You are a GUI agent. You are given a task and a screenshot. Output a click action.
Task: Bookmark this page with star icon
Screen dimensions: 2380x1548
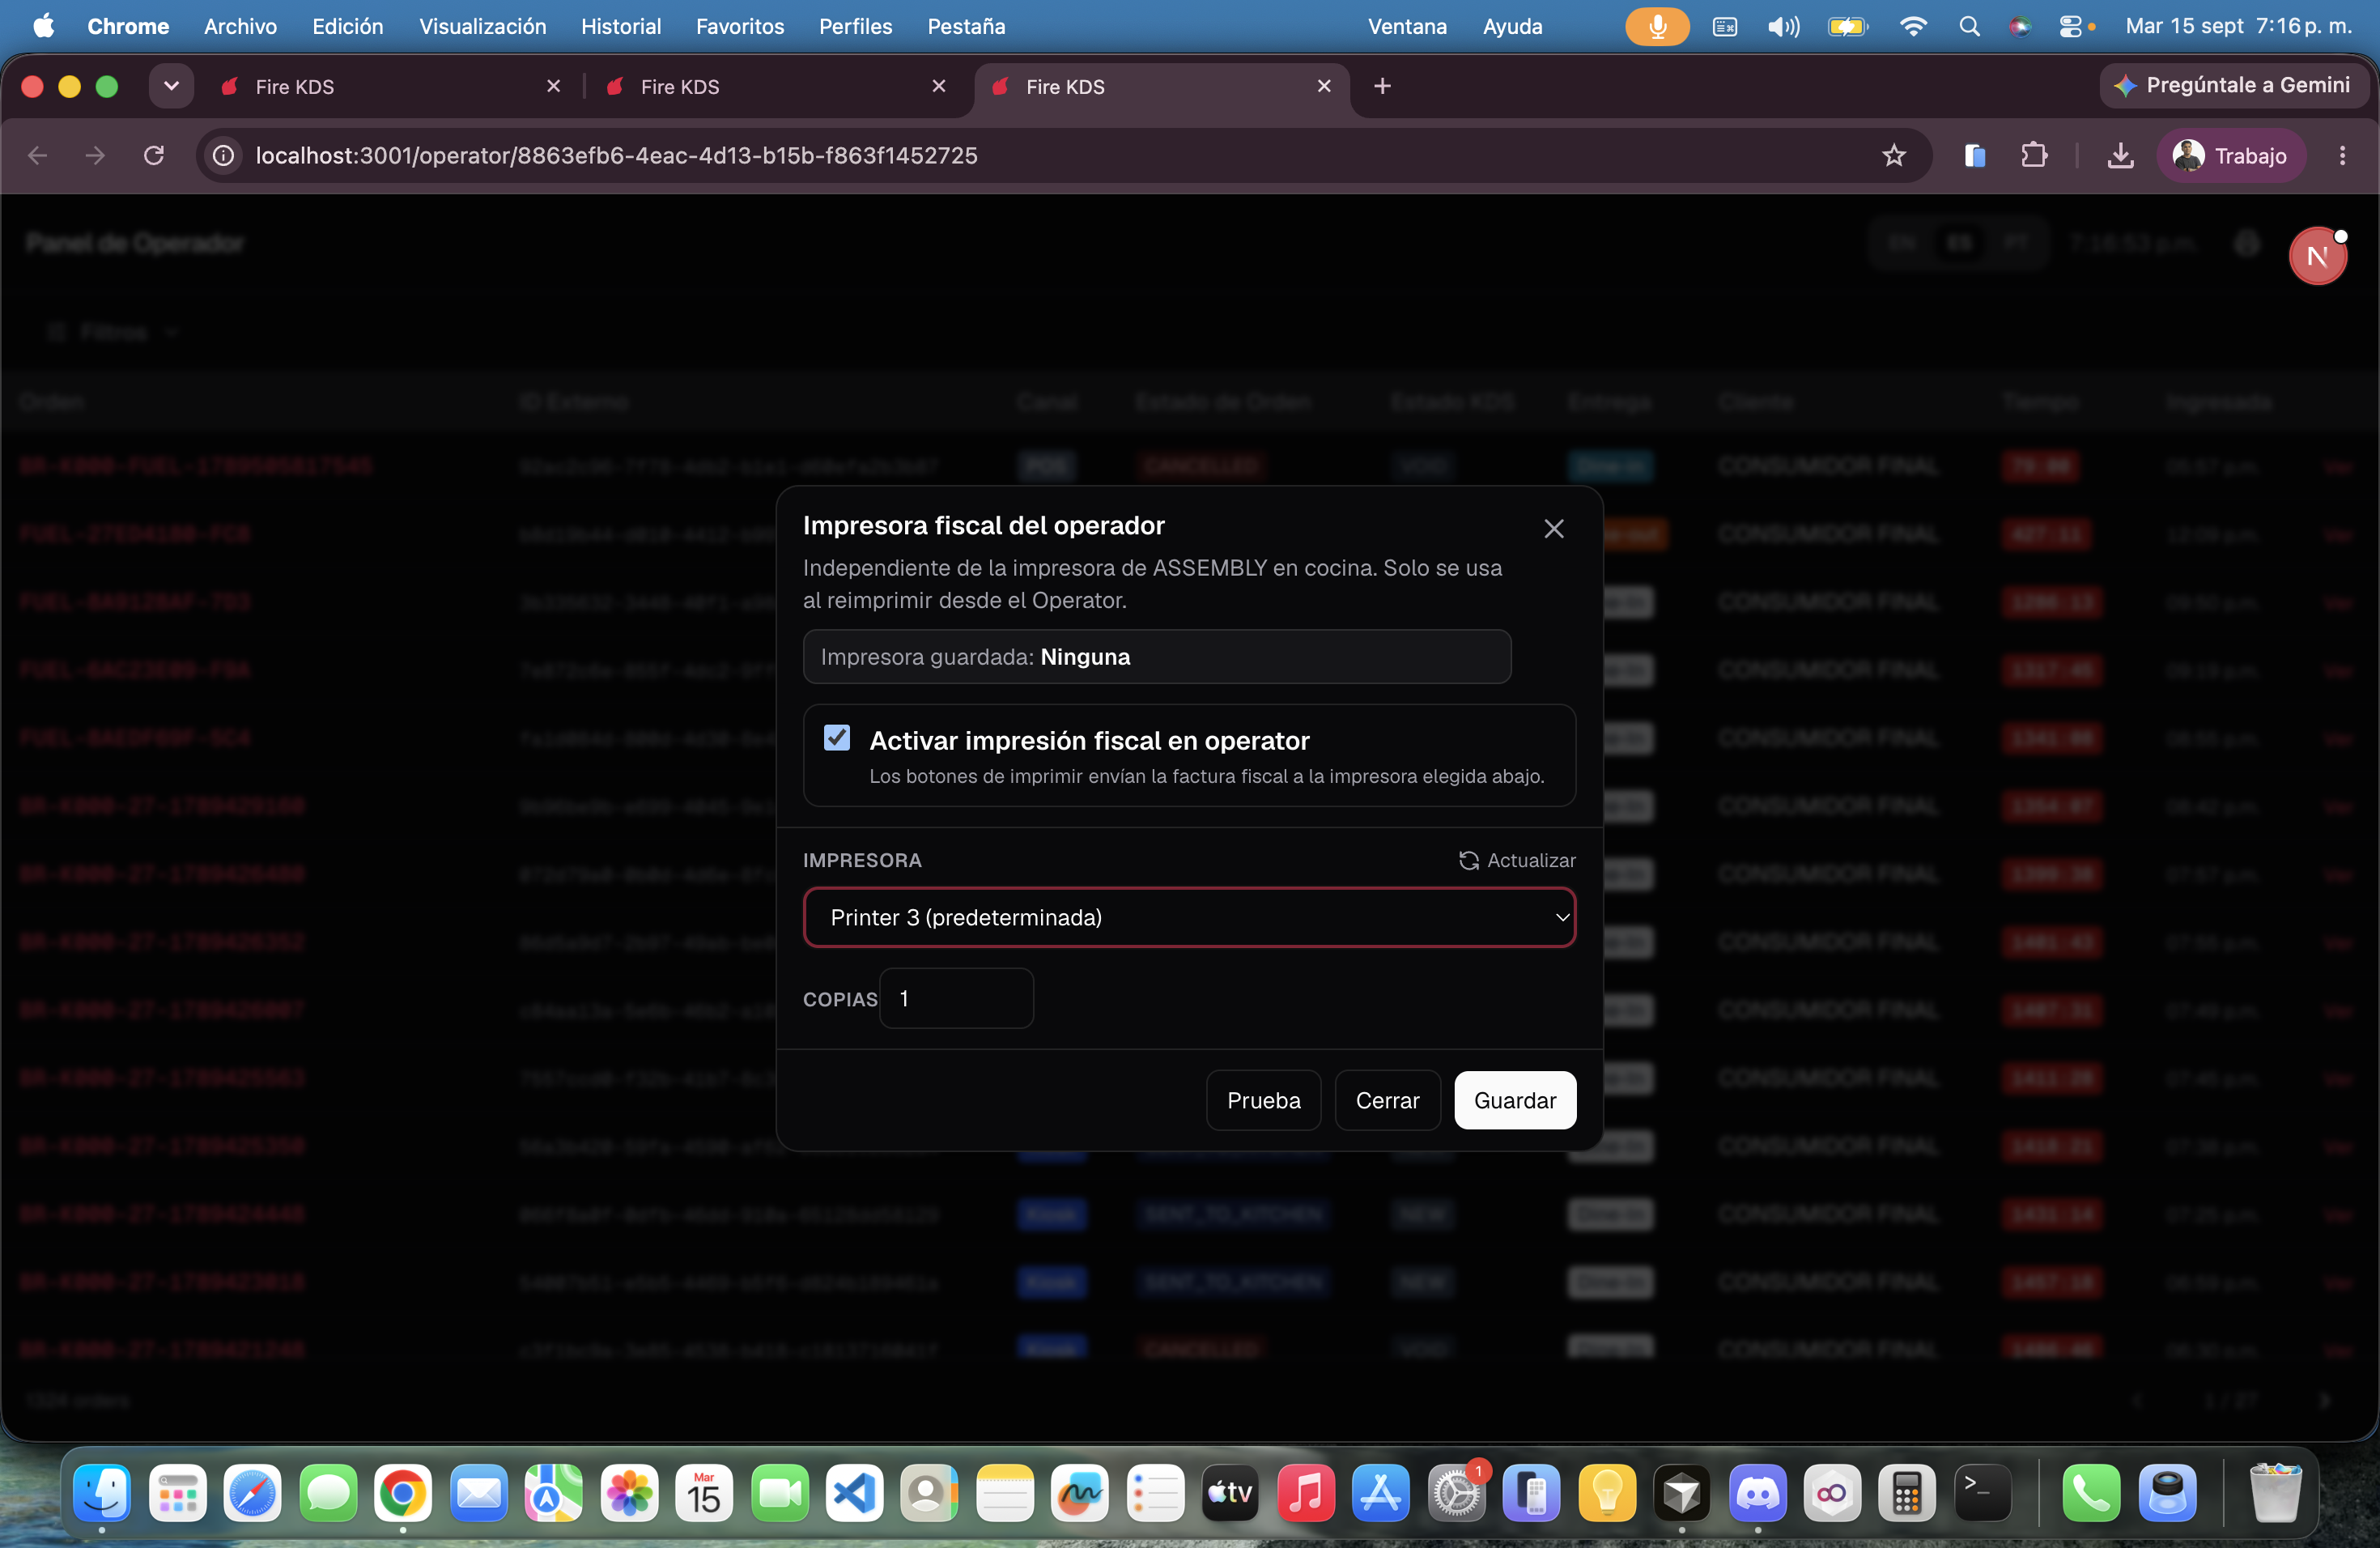pyautogui.click(x=1893, y=155)
